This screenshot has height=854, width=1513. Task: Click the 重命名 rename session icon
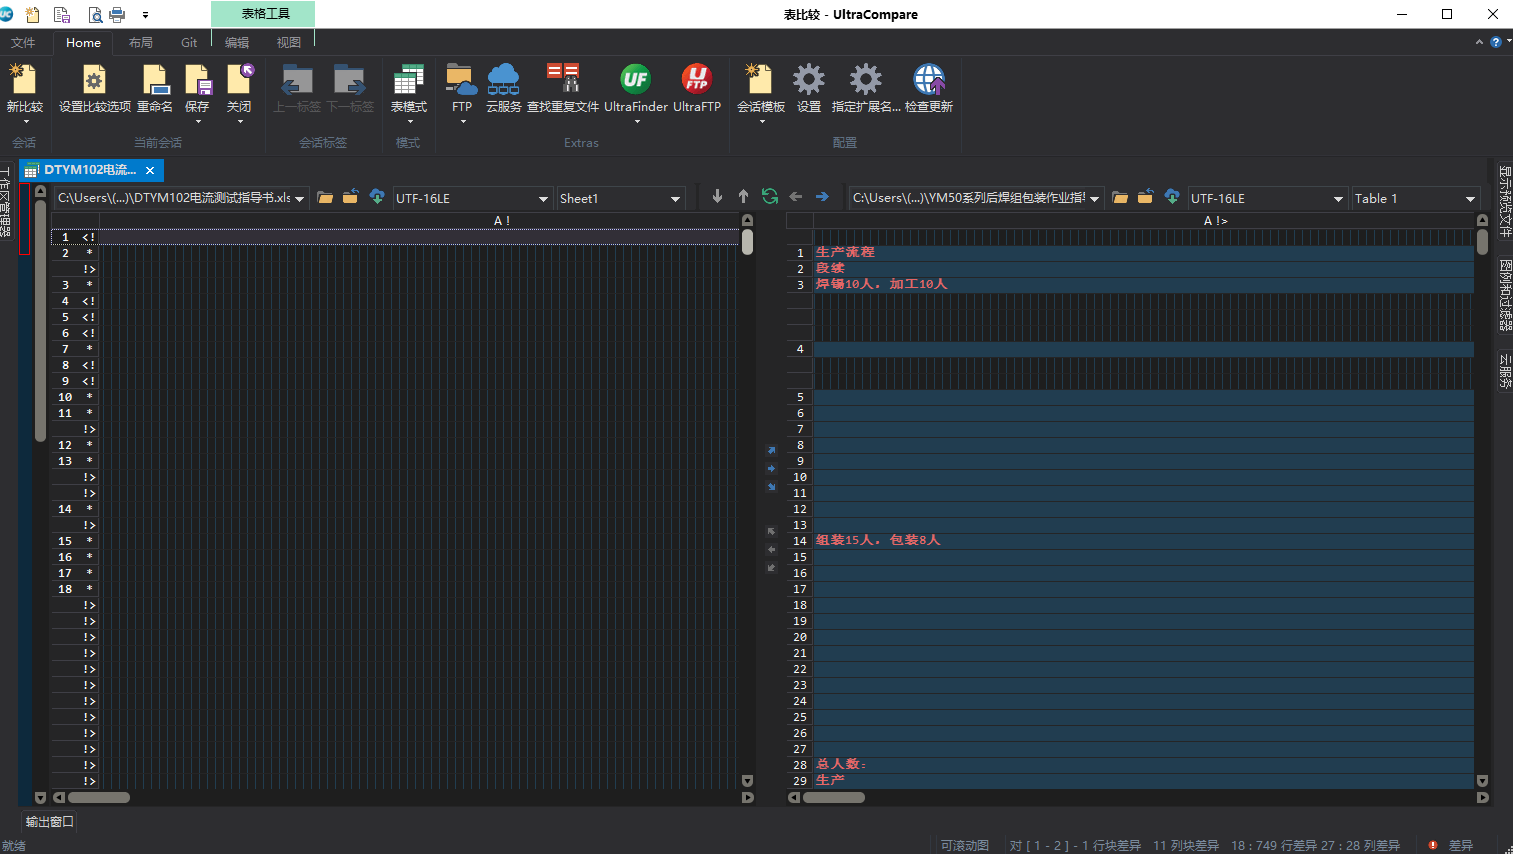(x=155, y=88)
